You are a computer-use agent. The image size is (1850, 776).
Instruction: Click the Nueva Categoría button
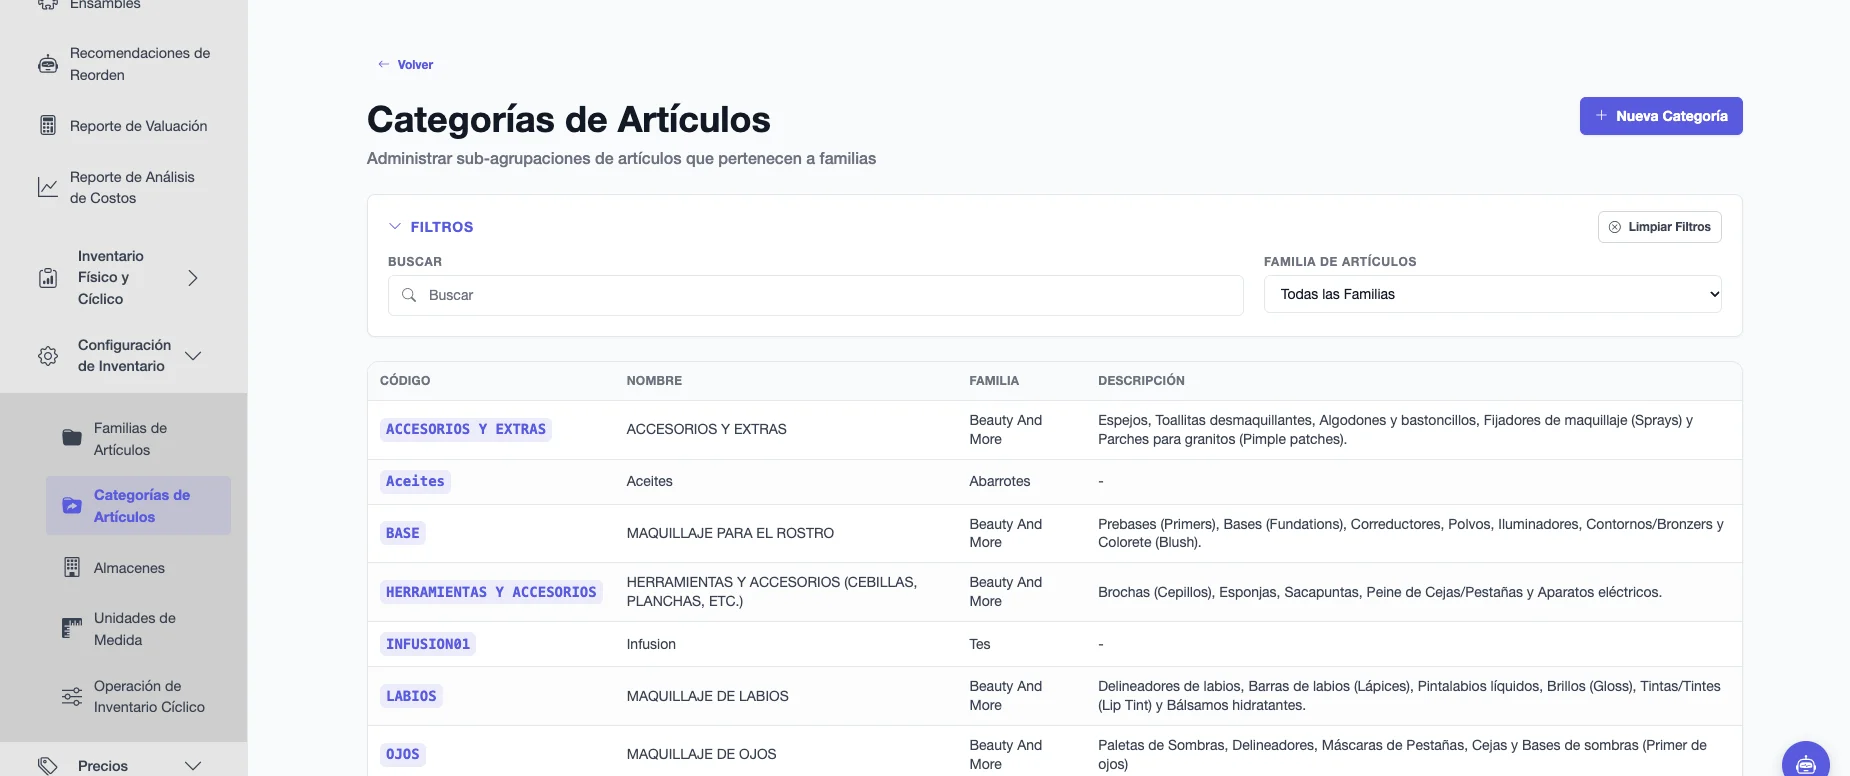1661,116
